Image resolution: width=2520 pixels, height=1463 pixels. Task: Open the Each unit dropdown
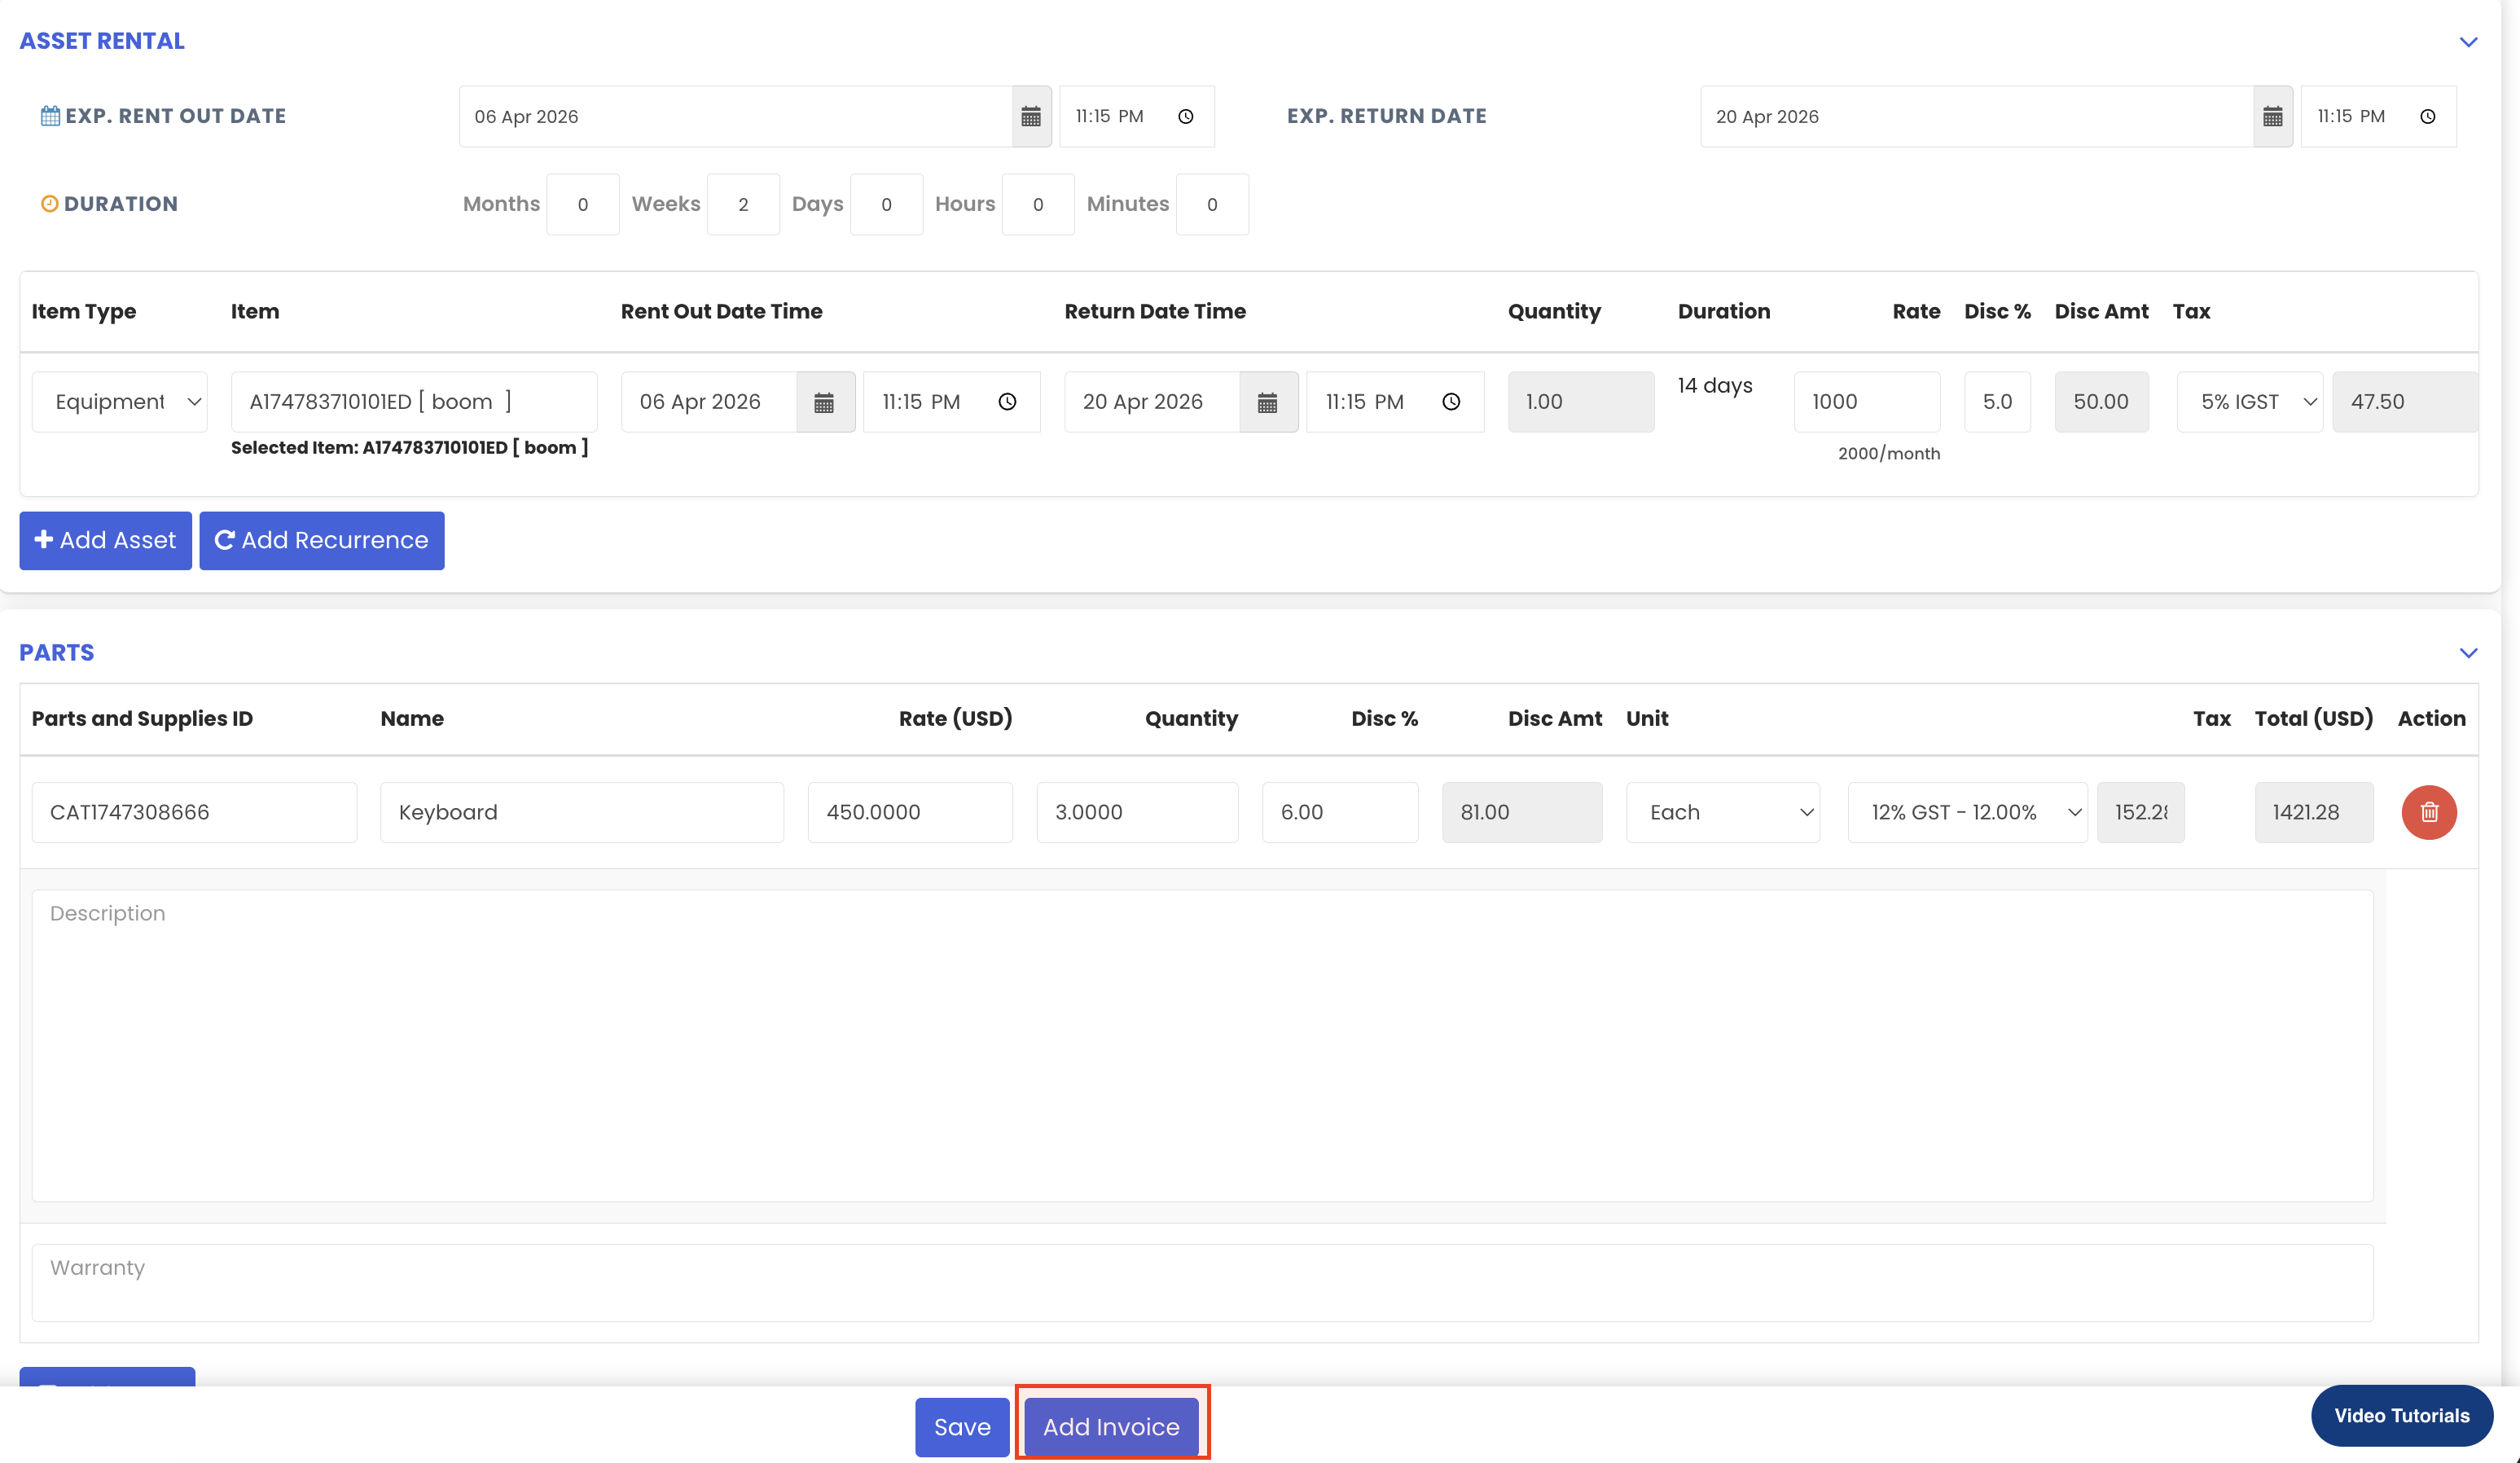(x=1722, y=812)
